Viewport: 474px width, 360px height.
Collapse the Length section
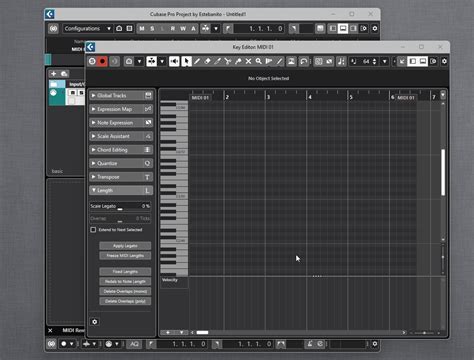[121, 190]
